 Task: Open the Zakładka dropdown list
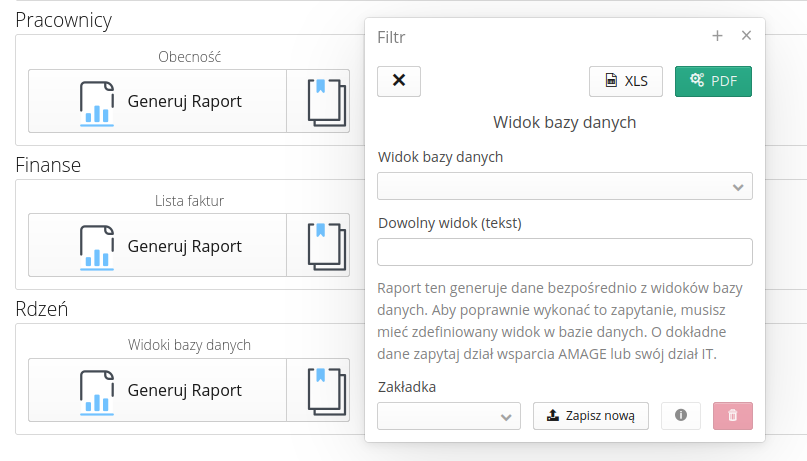pyautogui.click(x=448, y=416)
